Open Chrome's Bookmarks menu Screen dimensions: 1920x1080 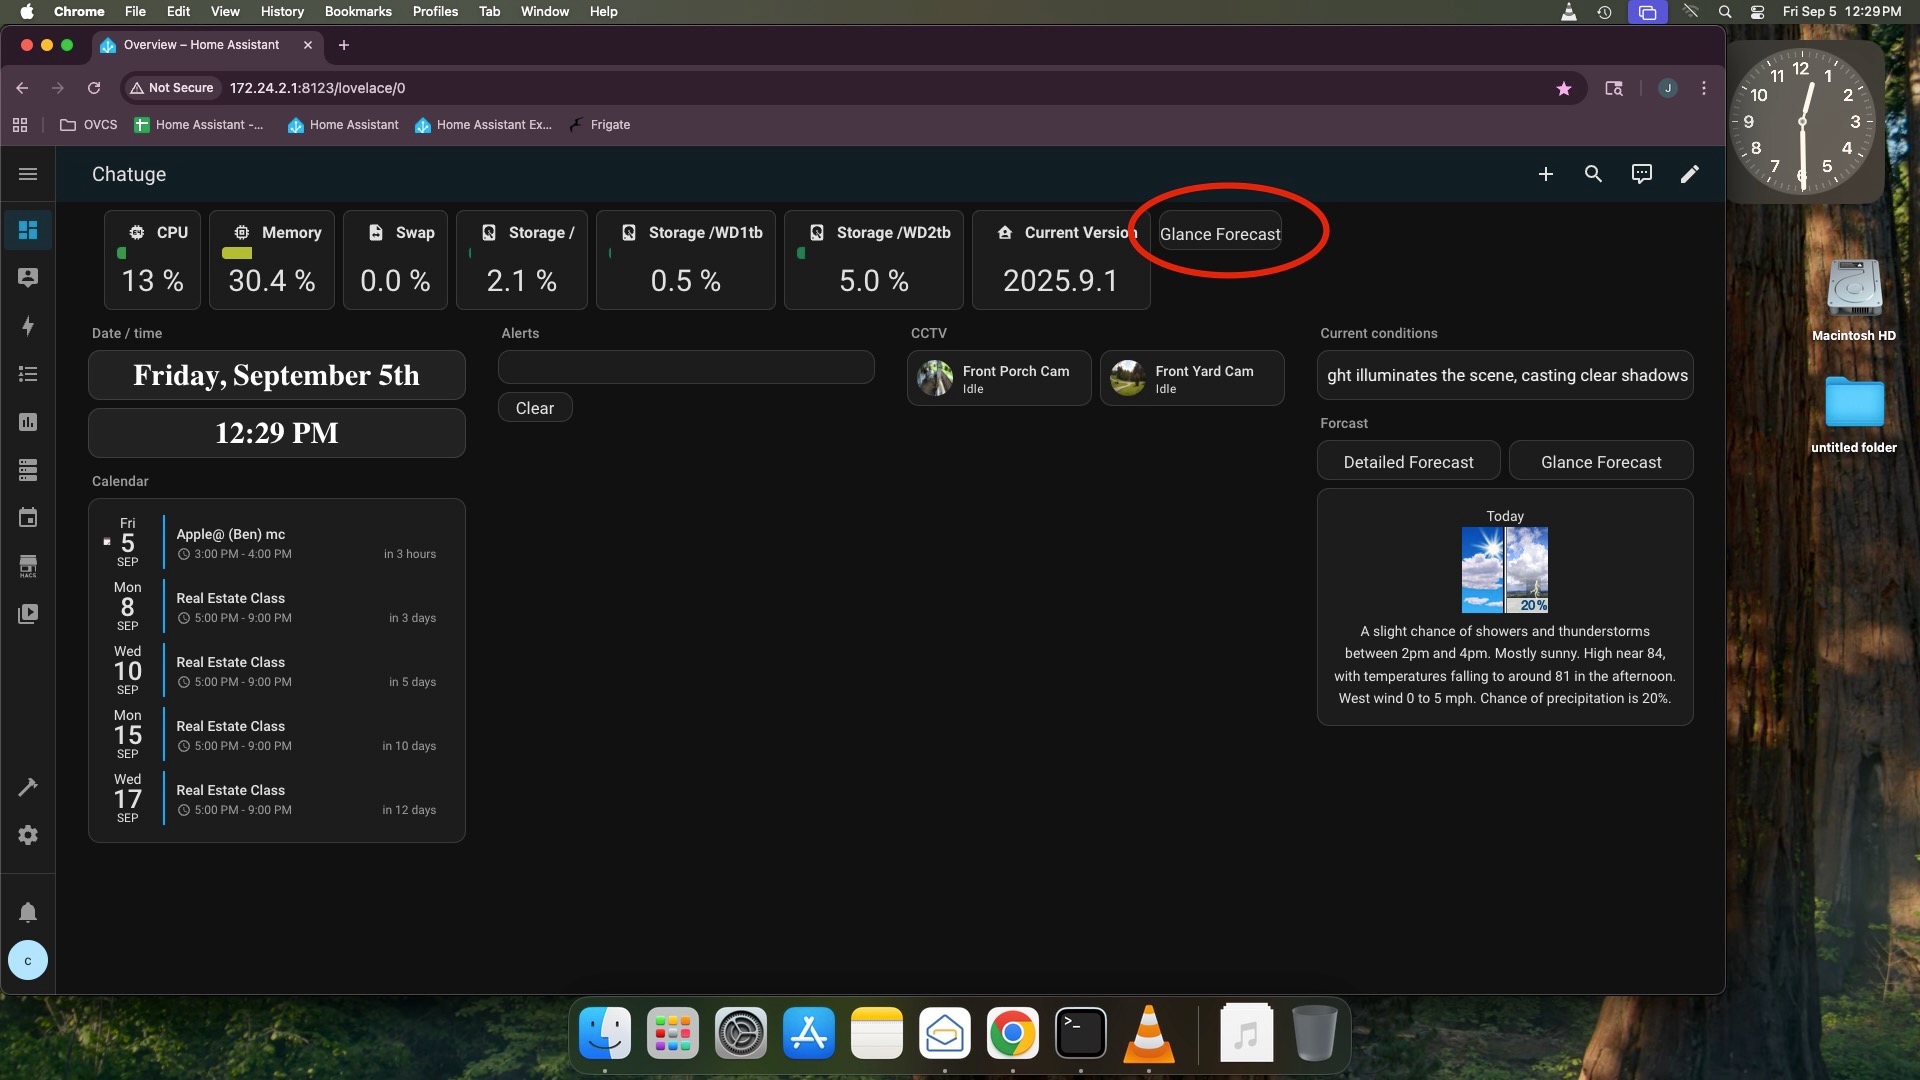357,11
